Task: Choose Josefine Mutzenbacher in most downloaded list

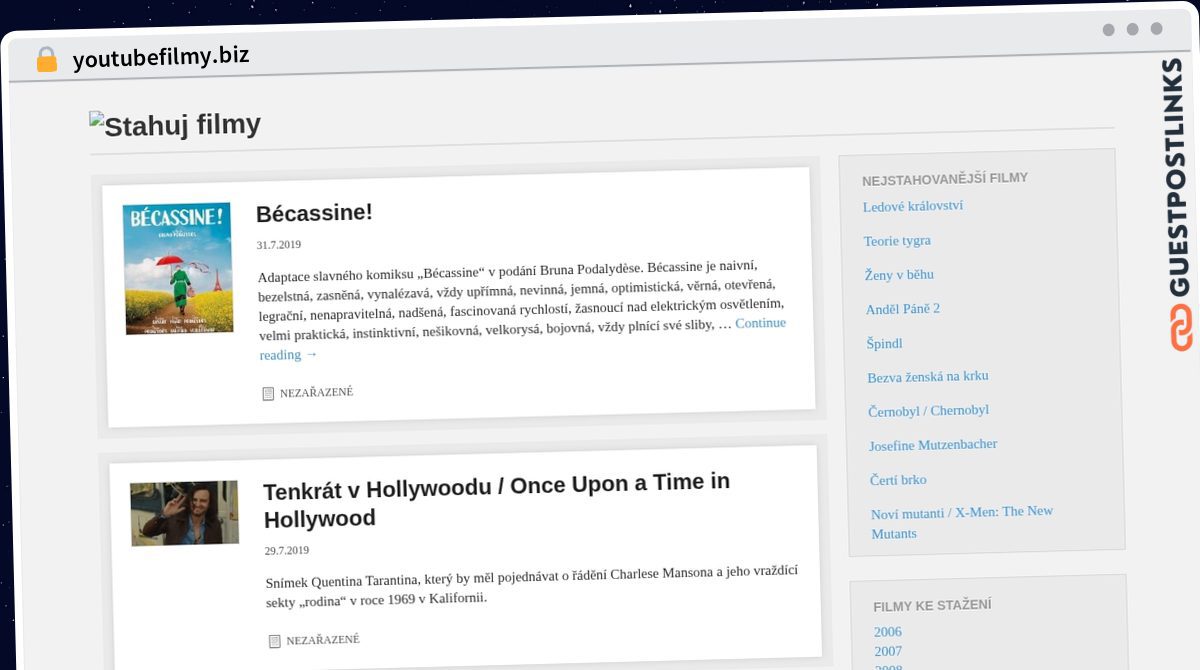Action: [932, 444]
